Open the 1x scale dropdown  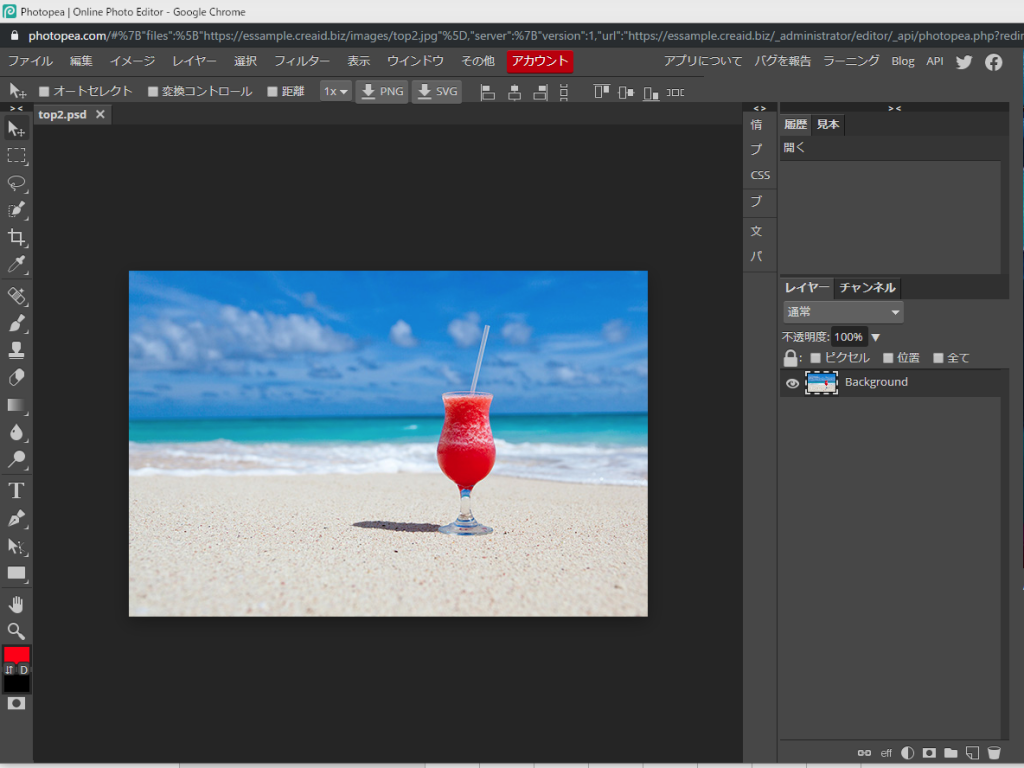(x=335, y=91)
